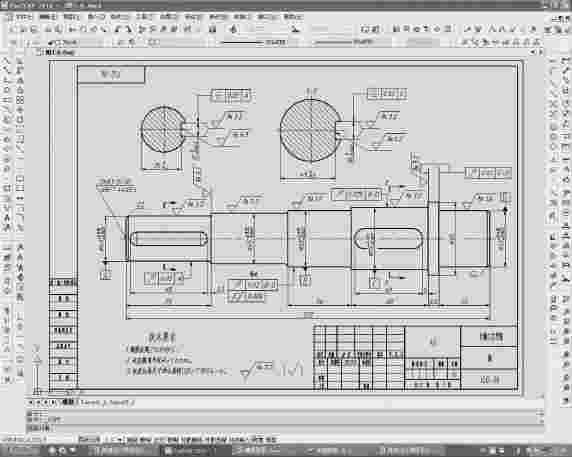Select the Mirror modify tool

(x=20, y=81)
